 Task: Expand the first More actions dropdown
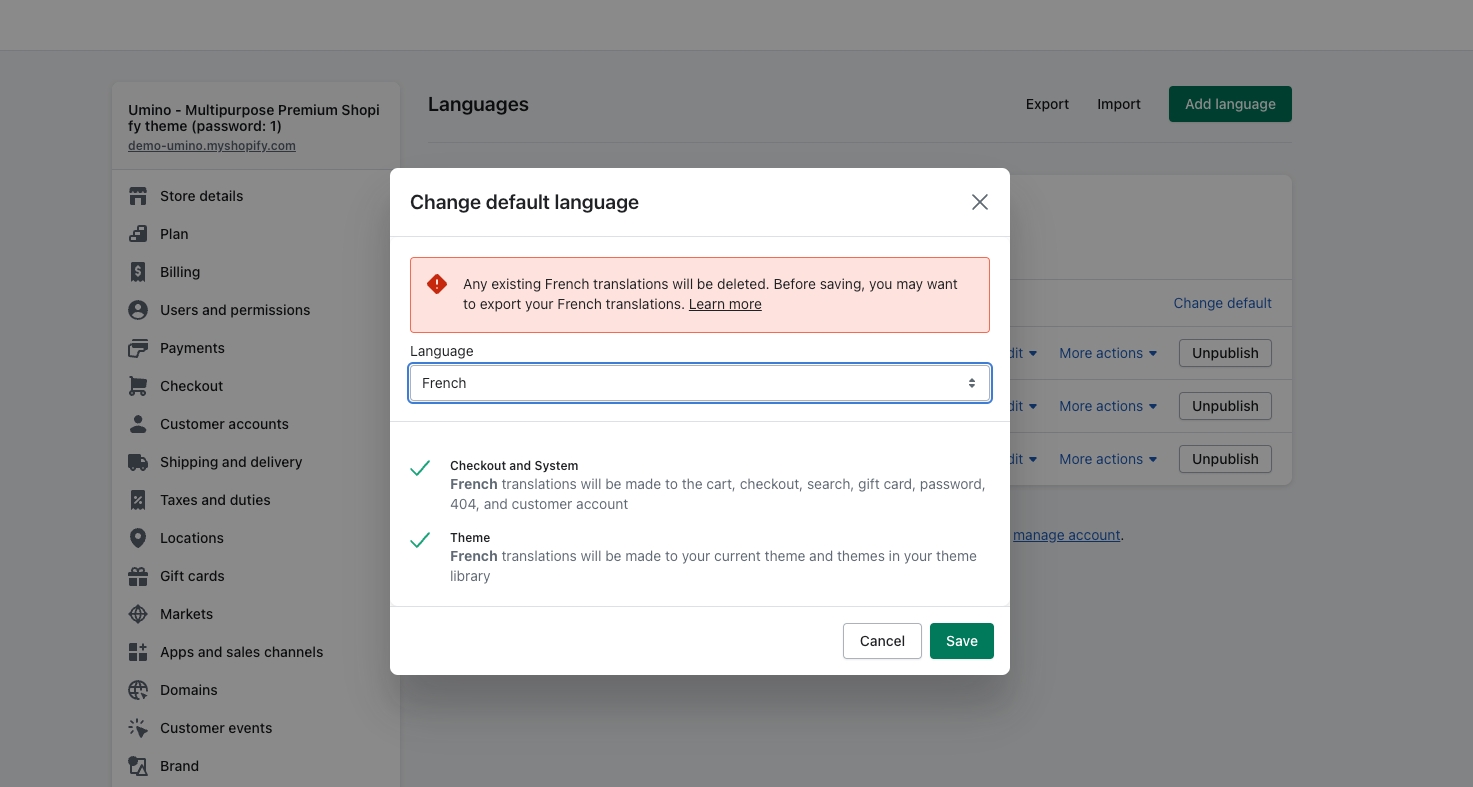(x=1108, y=353)
